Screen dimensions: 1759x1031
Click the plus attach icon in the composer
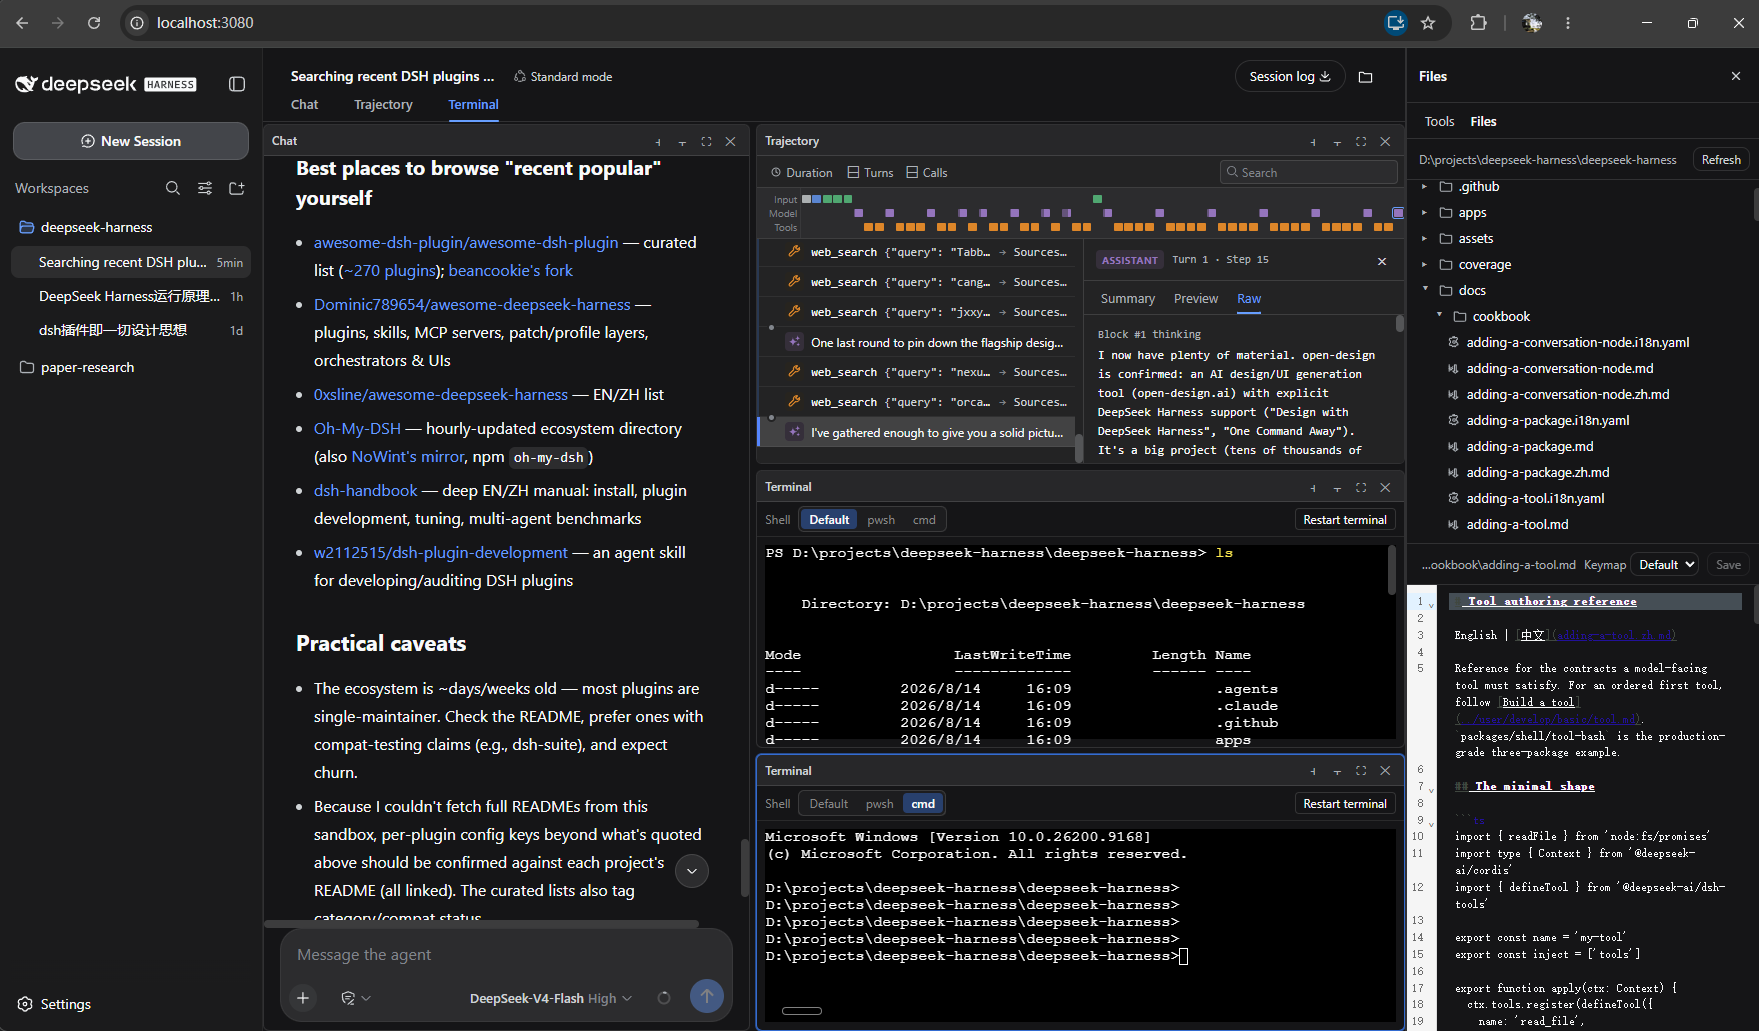click(x=303, y=997)
